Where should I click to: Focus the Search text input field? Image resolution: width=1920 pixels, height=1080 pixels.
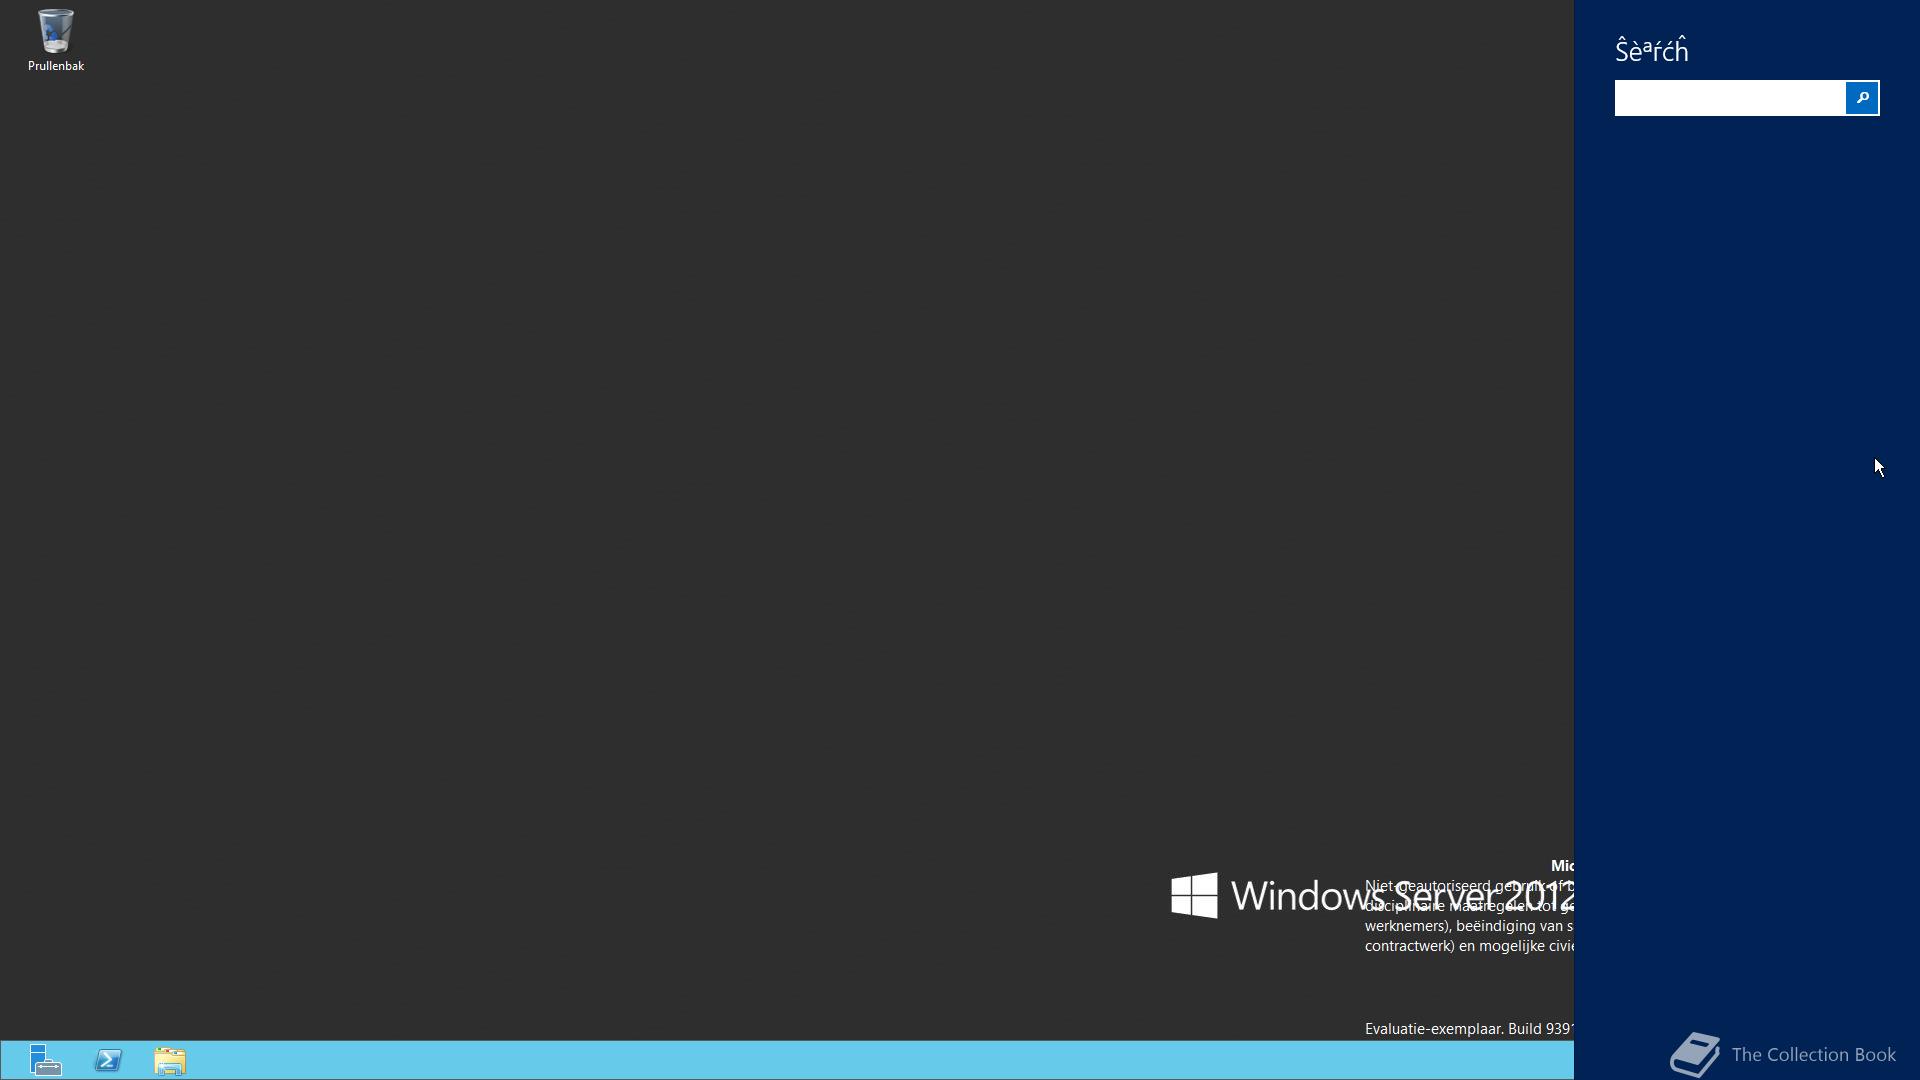pyautogui.click(x=1730, y=98)
